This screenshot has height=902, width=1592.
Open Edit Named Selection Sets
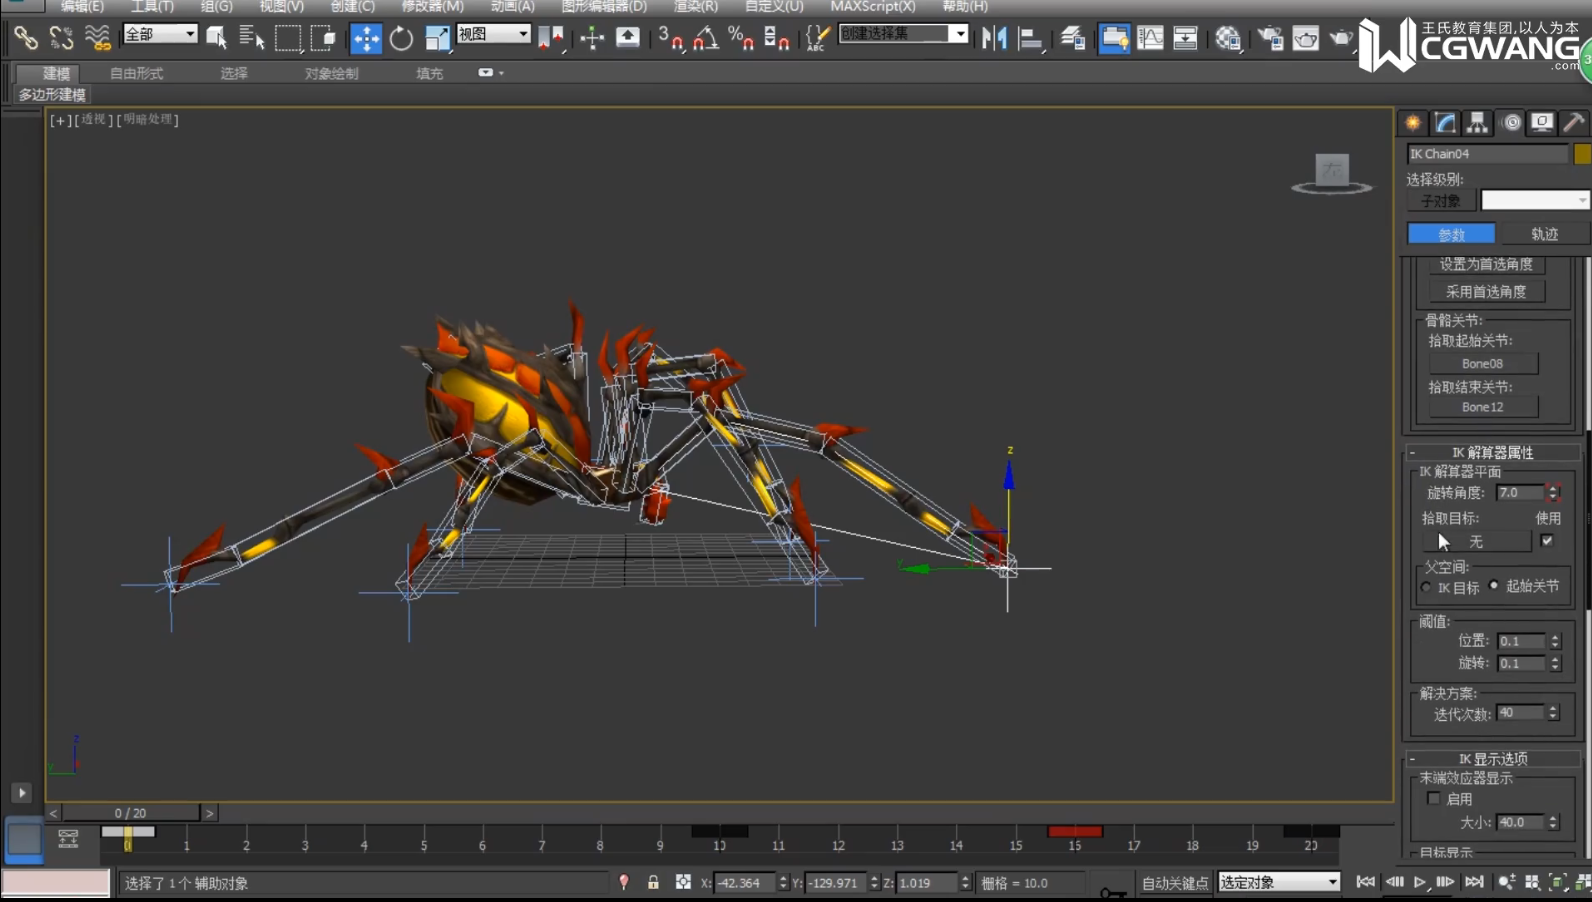816,38
